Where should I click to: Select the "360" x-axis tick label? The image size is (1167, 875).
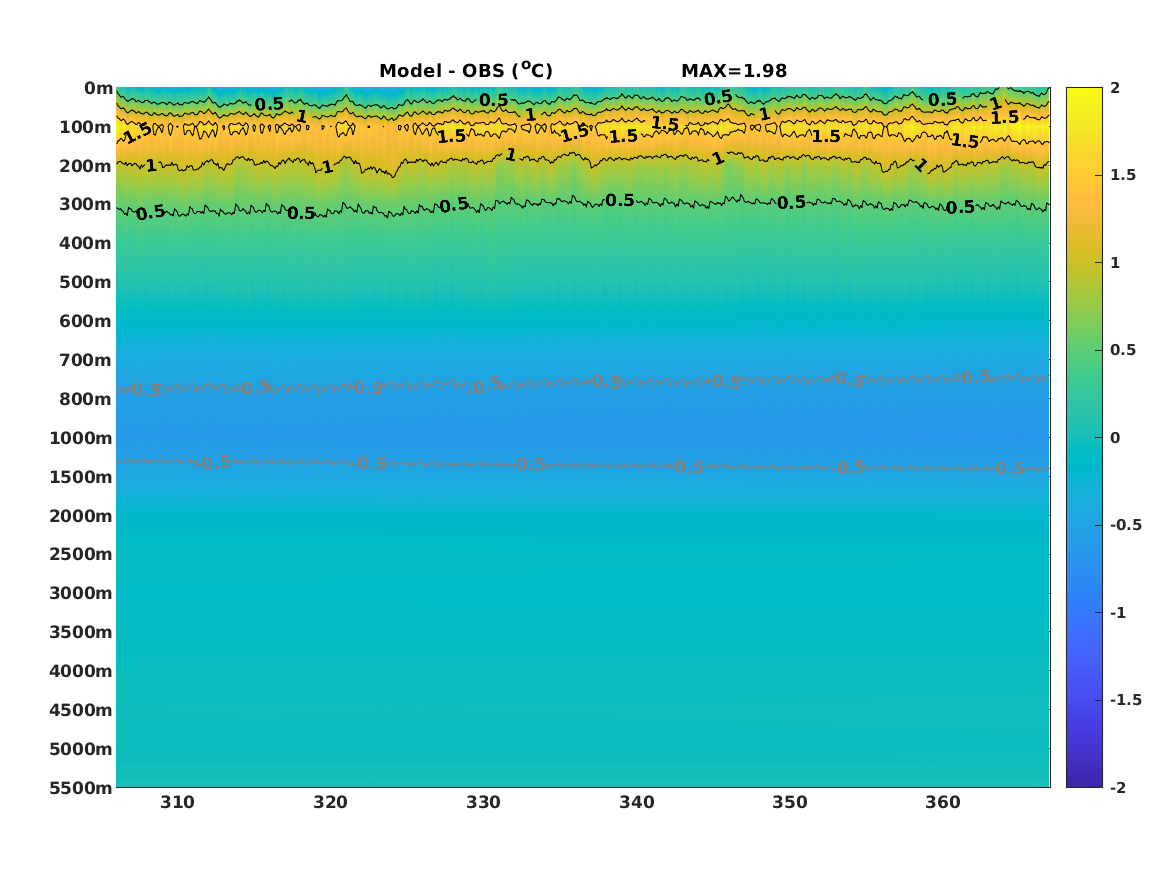(943, 802)
